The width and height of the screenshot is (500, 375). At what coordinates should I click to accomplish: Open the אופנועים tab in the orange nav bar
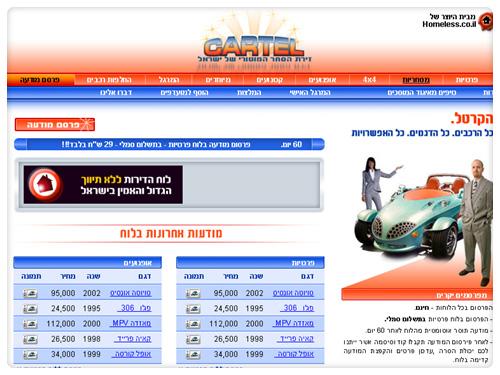[x=322, y=80]
